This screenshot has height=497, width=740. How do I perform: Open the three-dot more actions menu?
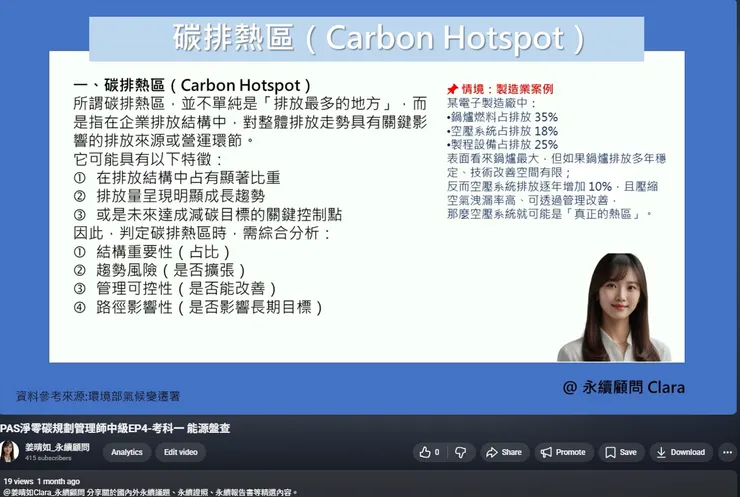click(x=727, y=452)
